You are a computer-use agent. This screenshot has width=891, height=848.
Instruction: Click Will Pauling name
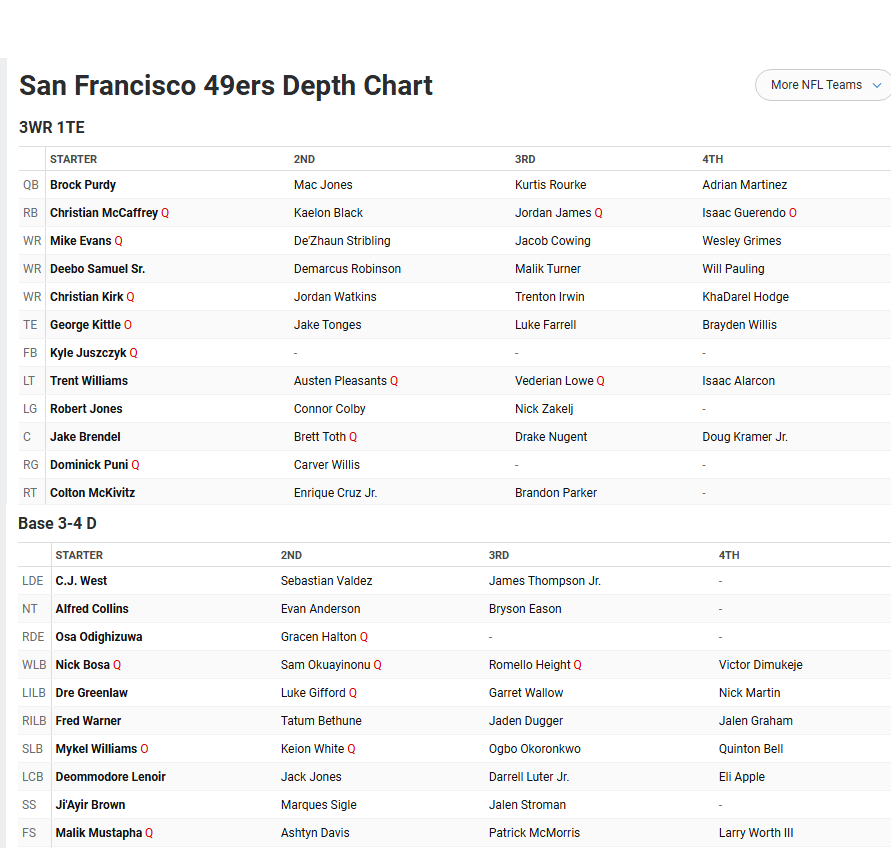(x=733, y=269)
